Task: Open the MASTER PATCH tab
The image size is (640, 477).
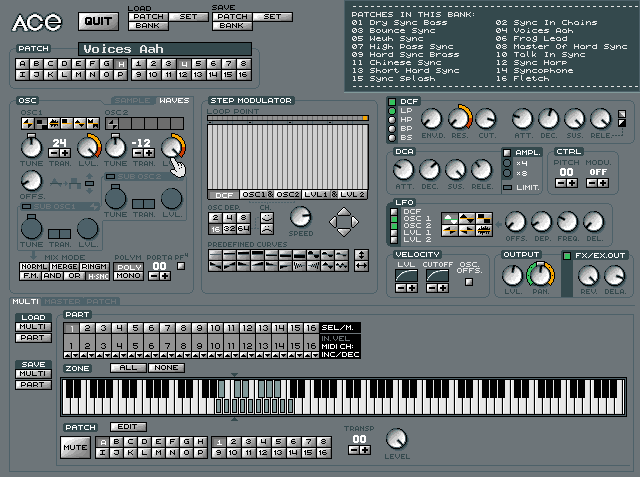Action: 76,302
